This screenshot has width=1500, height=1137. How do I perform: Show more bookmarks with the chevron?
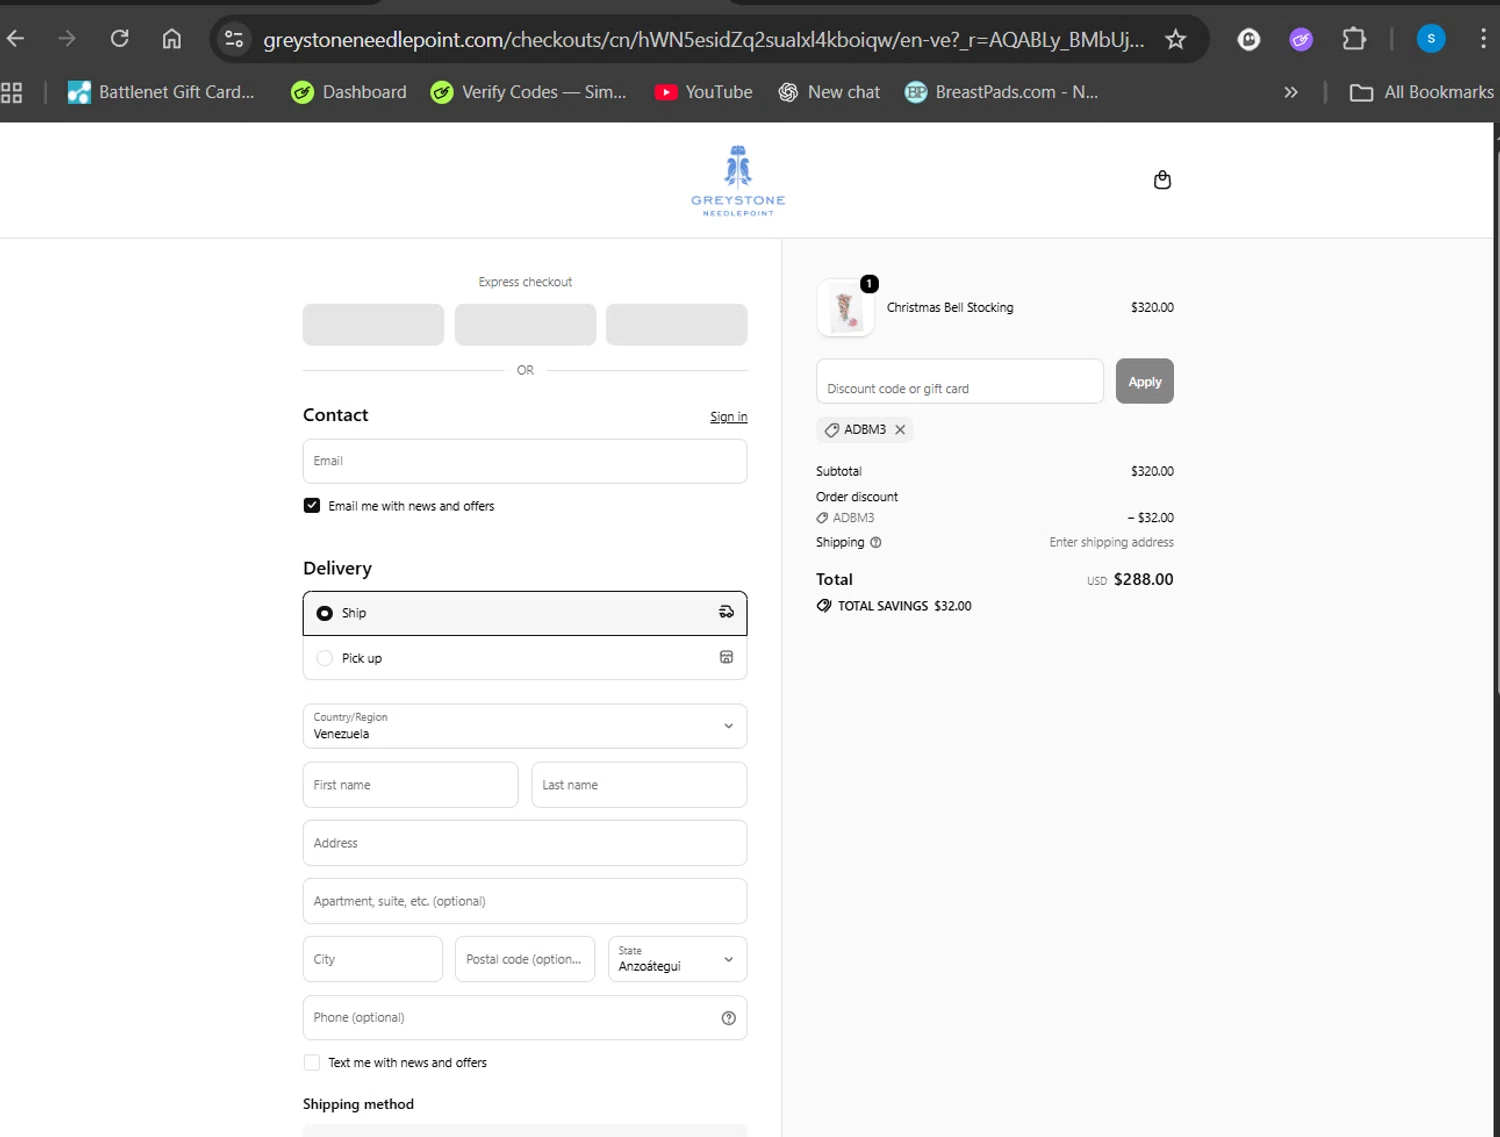click(1291, 92)
